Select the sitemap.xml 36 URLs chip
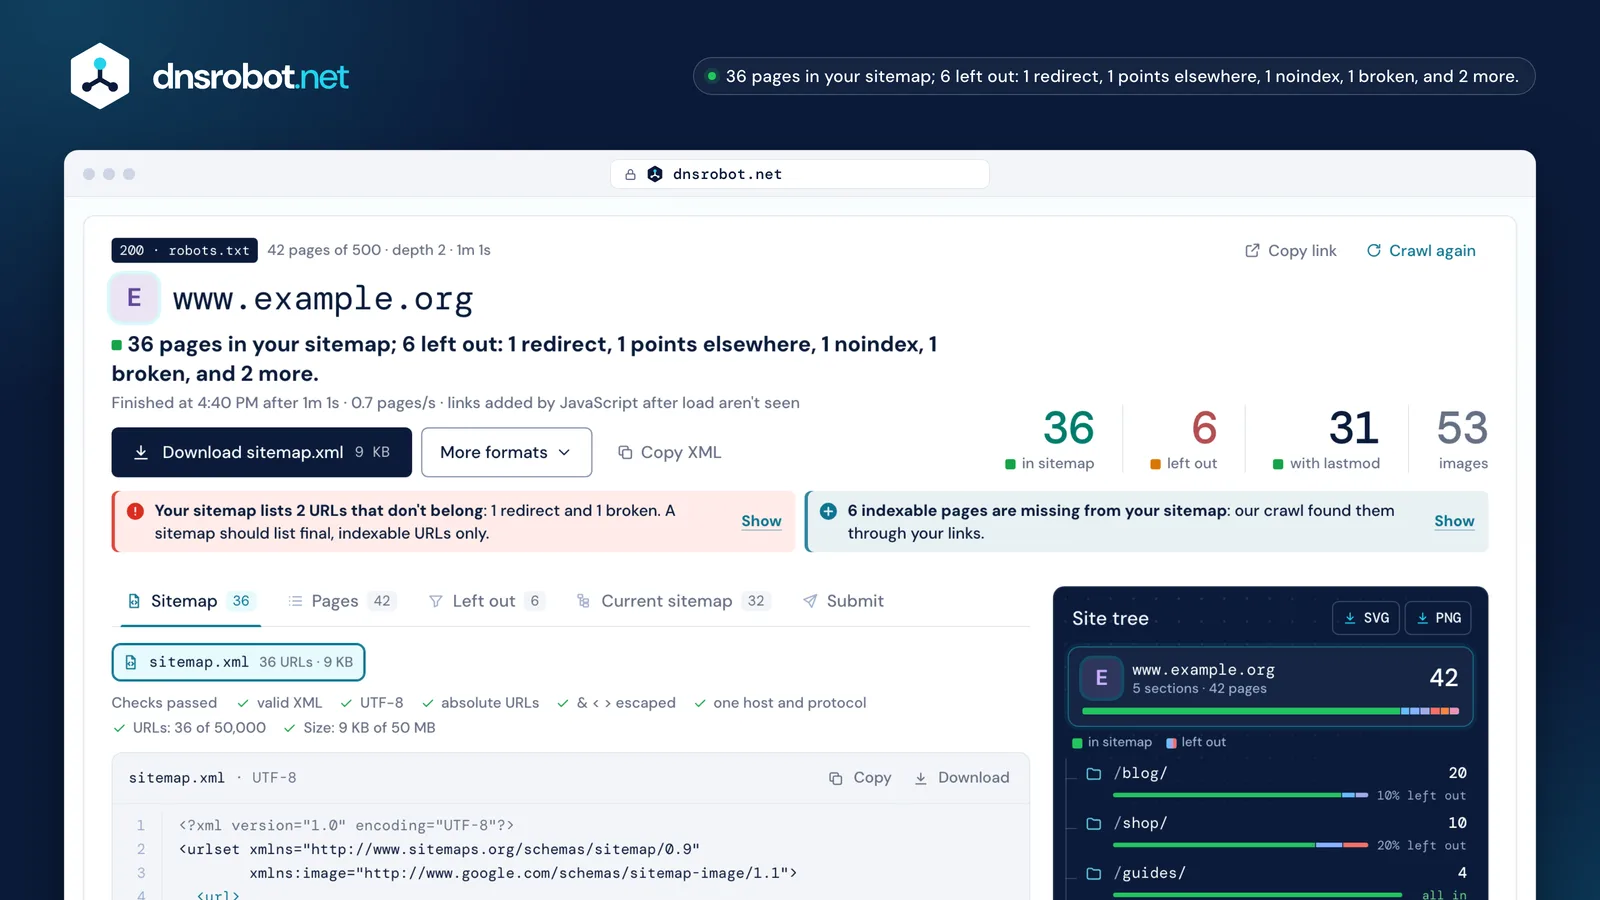This screenshot has width=1600, height=900. coord(238,662)
